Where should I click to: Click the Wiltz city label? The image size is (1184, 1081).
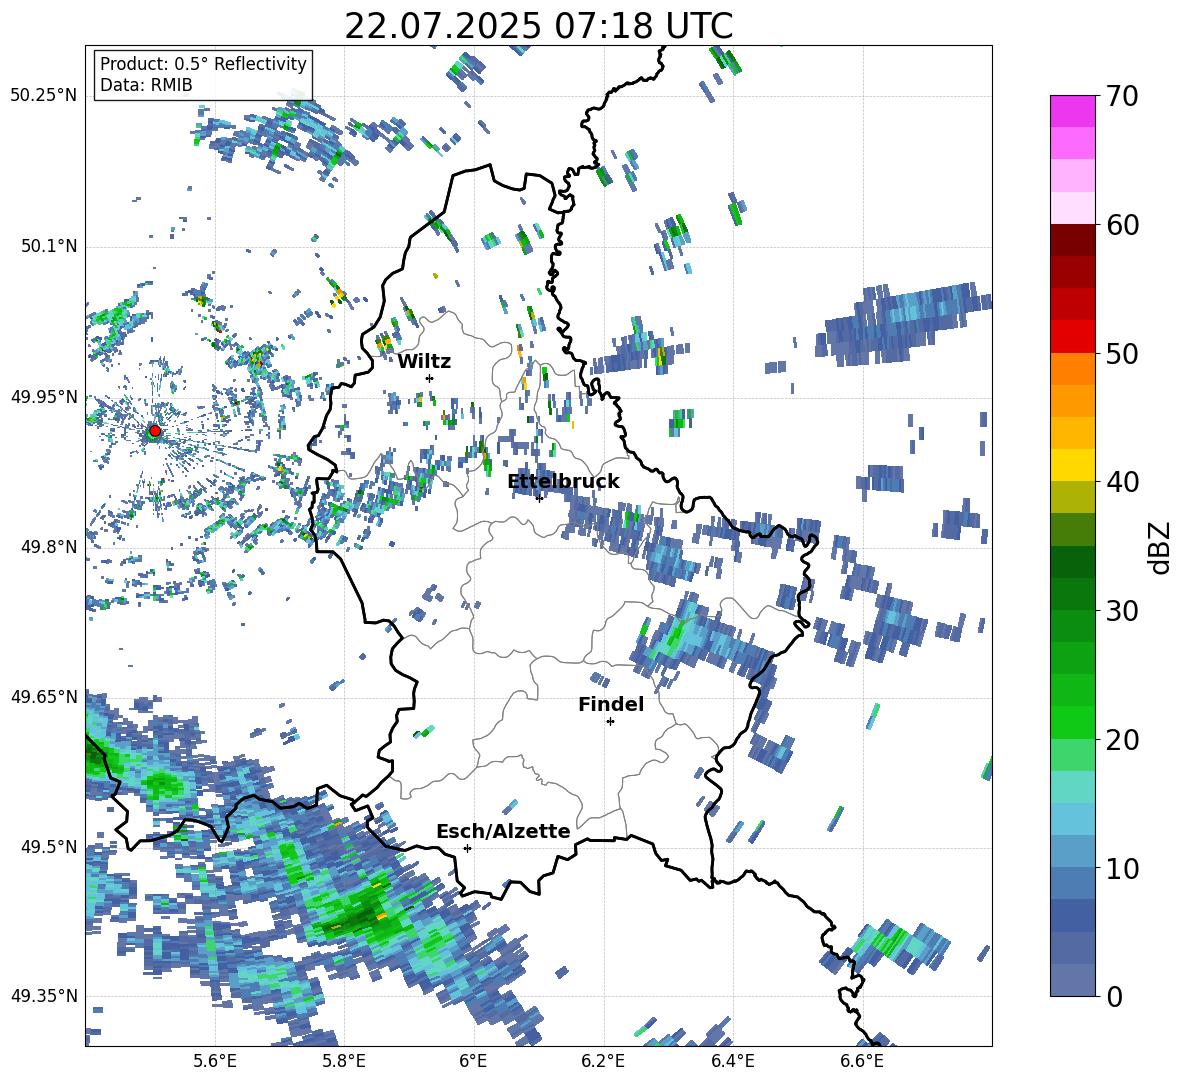click(x=424, y=362)
